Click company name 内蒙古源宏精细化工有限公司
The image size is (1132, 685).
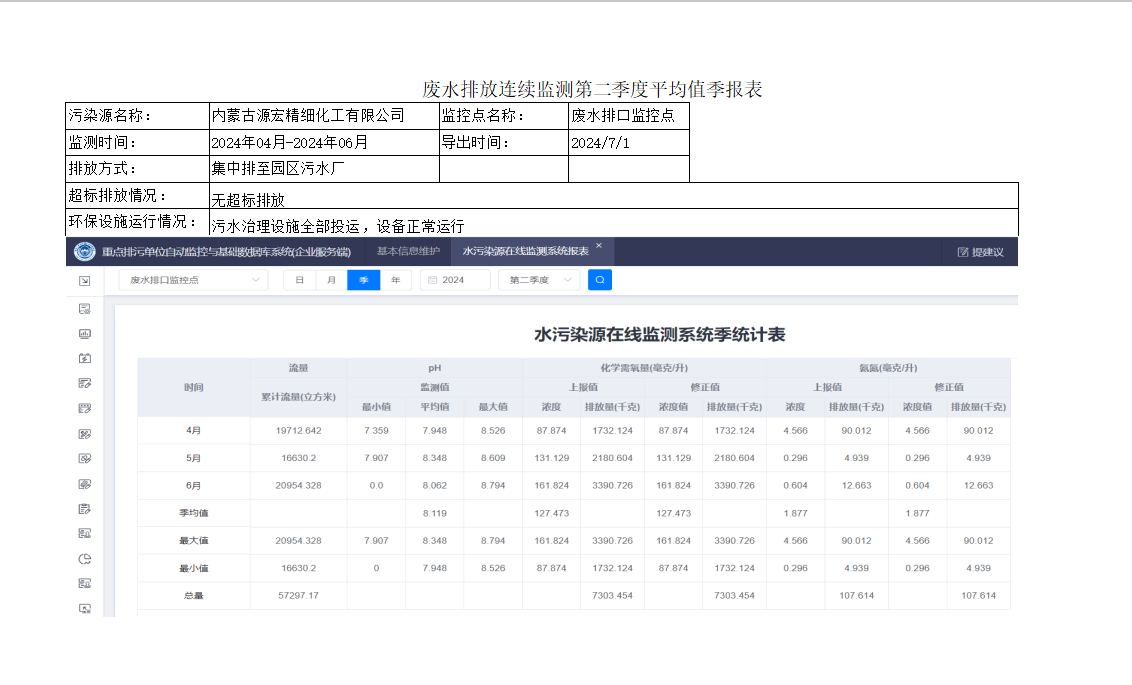pos(308,115)
